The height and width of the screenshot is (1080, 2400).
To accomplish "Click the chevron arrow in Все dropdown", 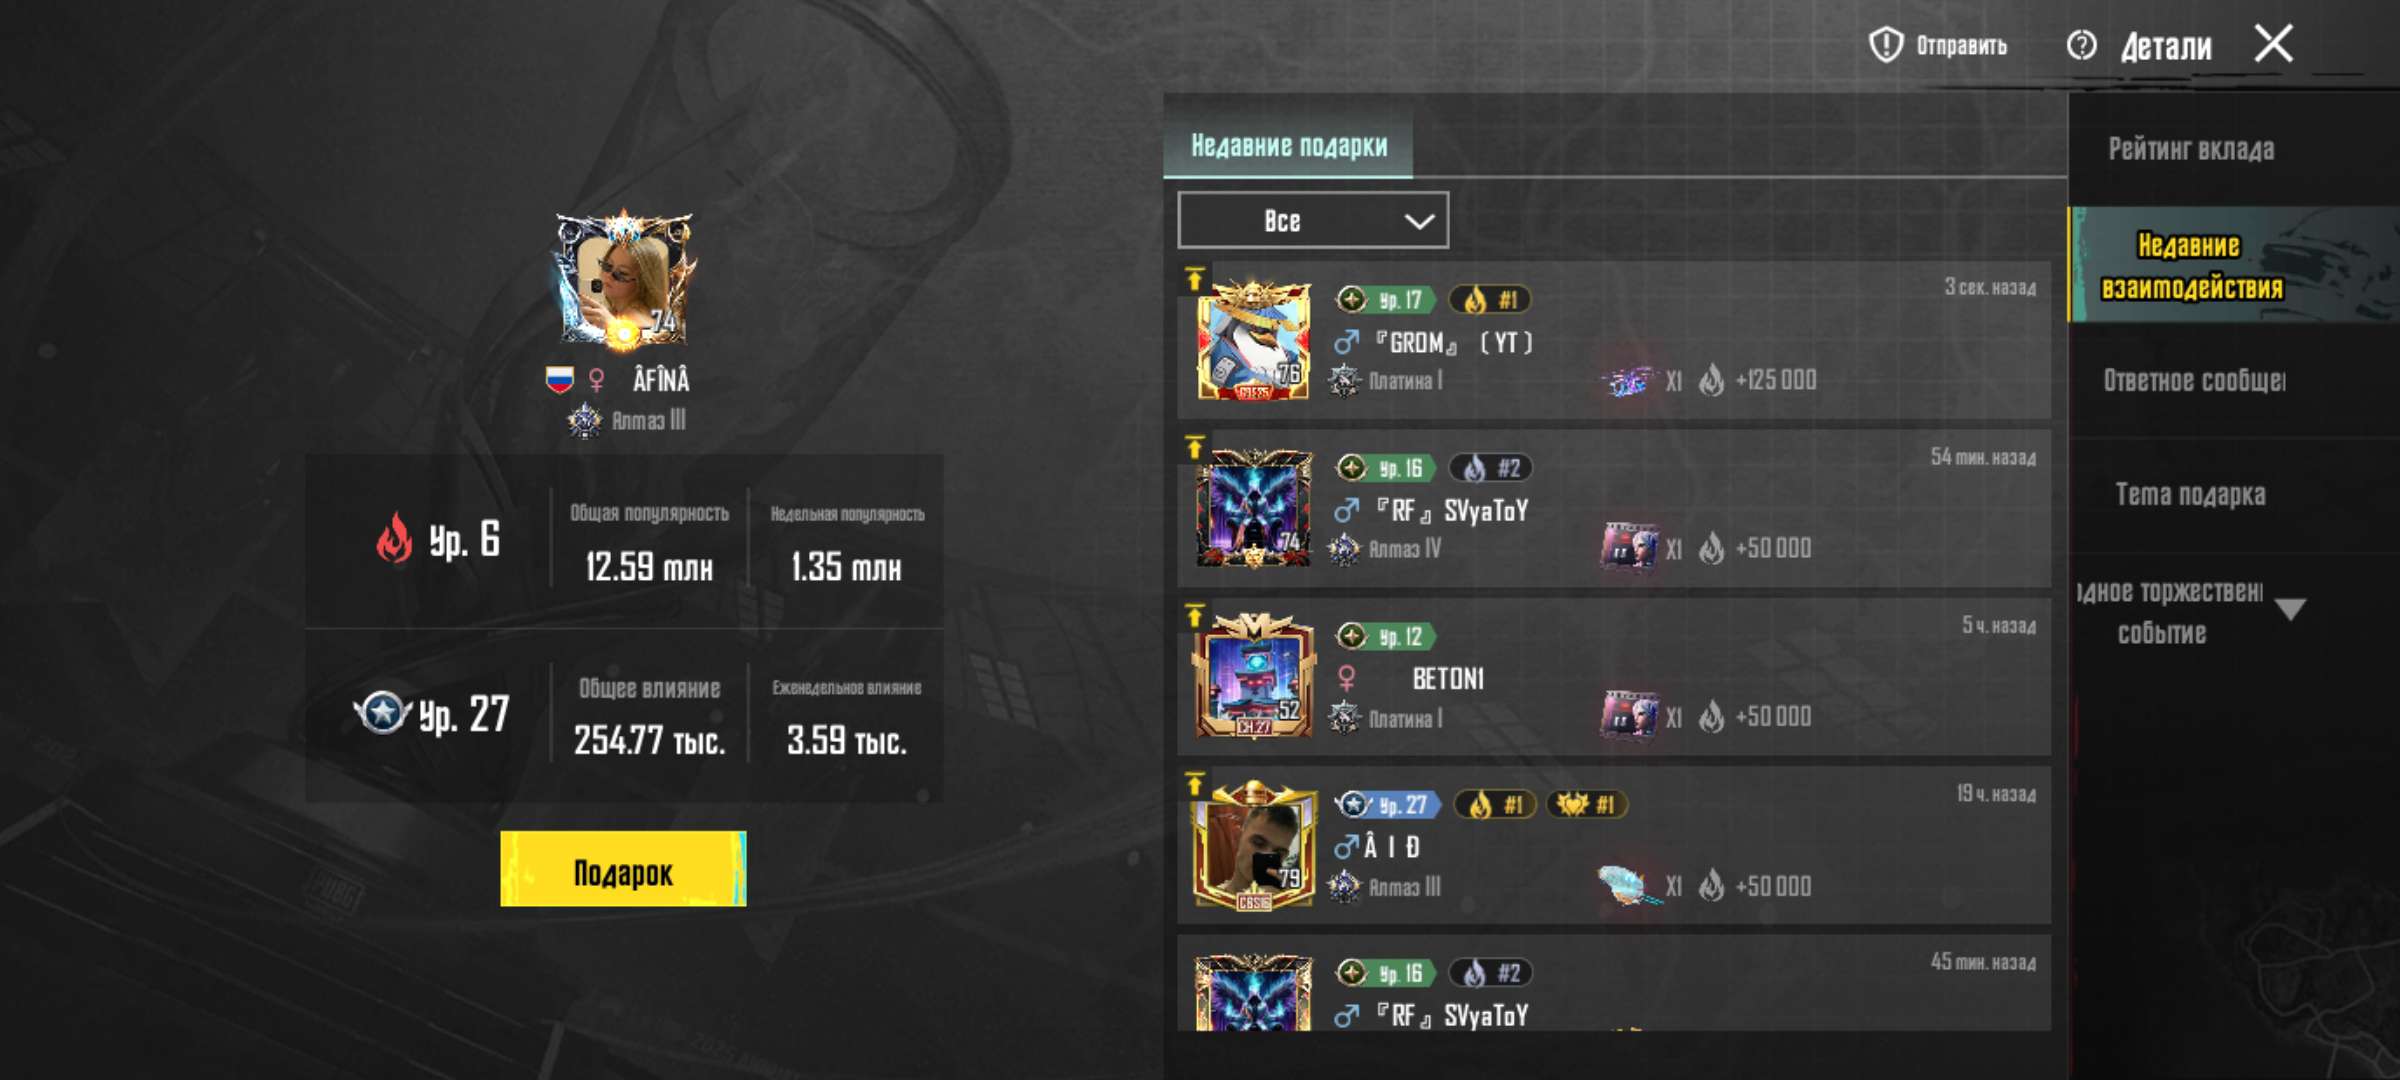I will click(1419, 221).
